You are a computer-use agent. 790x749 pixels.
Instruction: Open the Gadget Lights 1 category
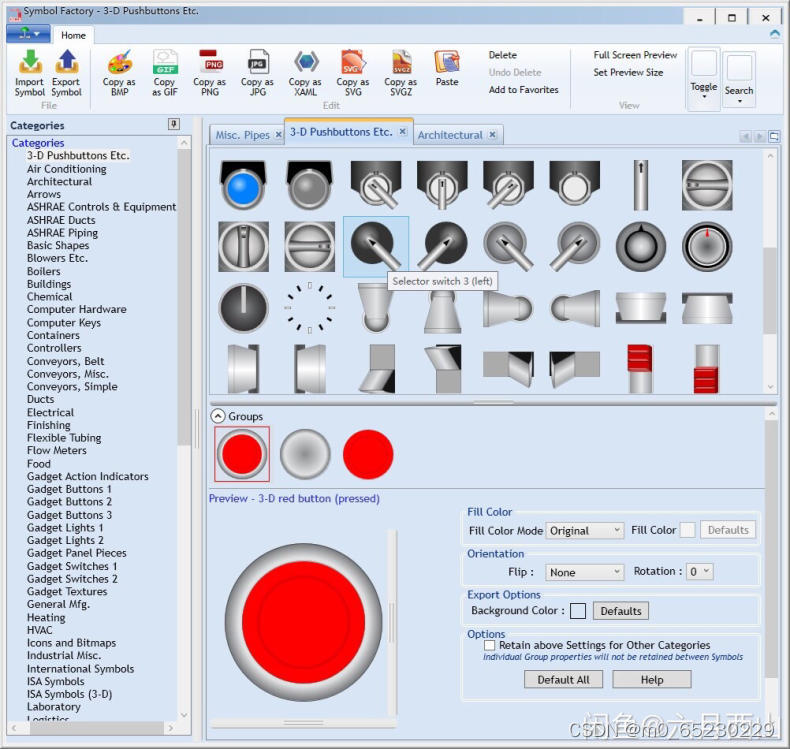(65, 527)
